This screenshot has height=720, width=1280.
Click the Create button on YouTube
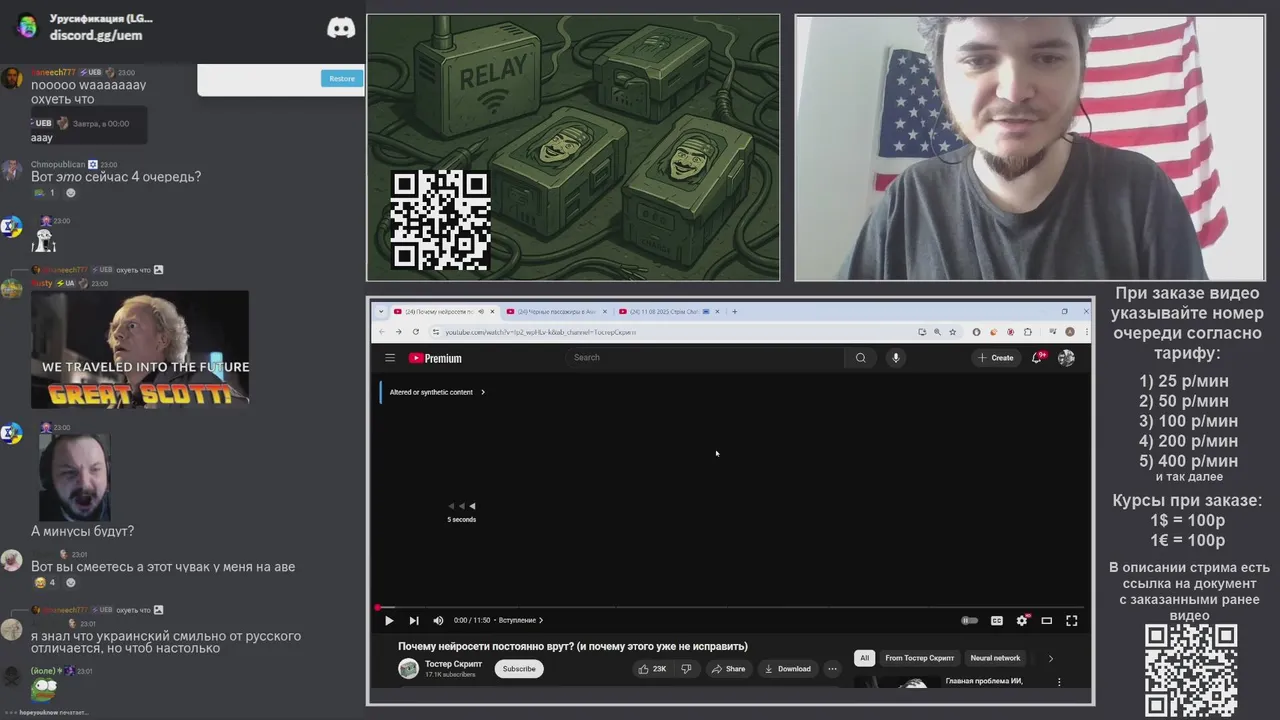click(x=996, y=358)
